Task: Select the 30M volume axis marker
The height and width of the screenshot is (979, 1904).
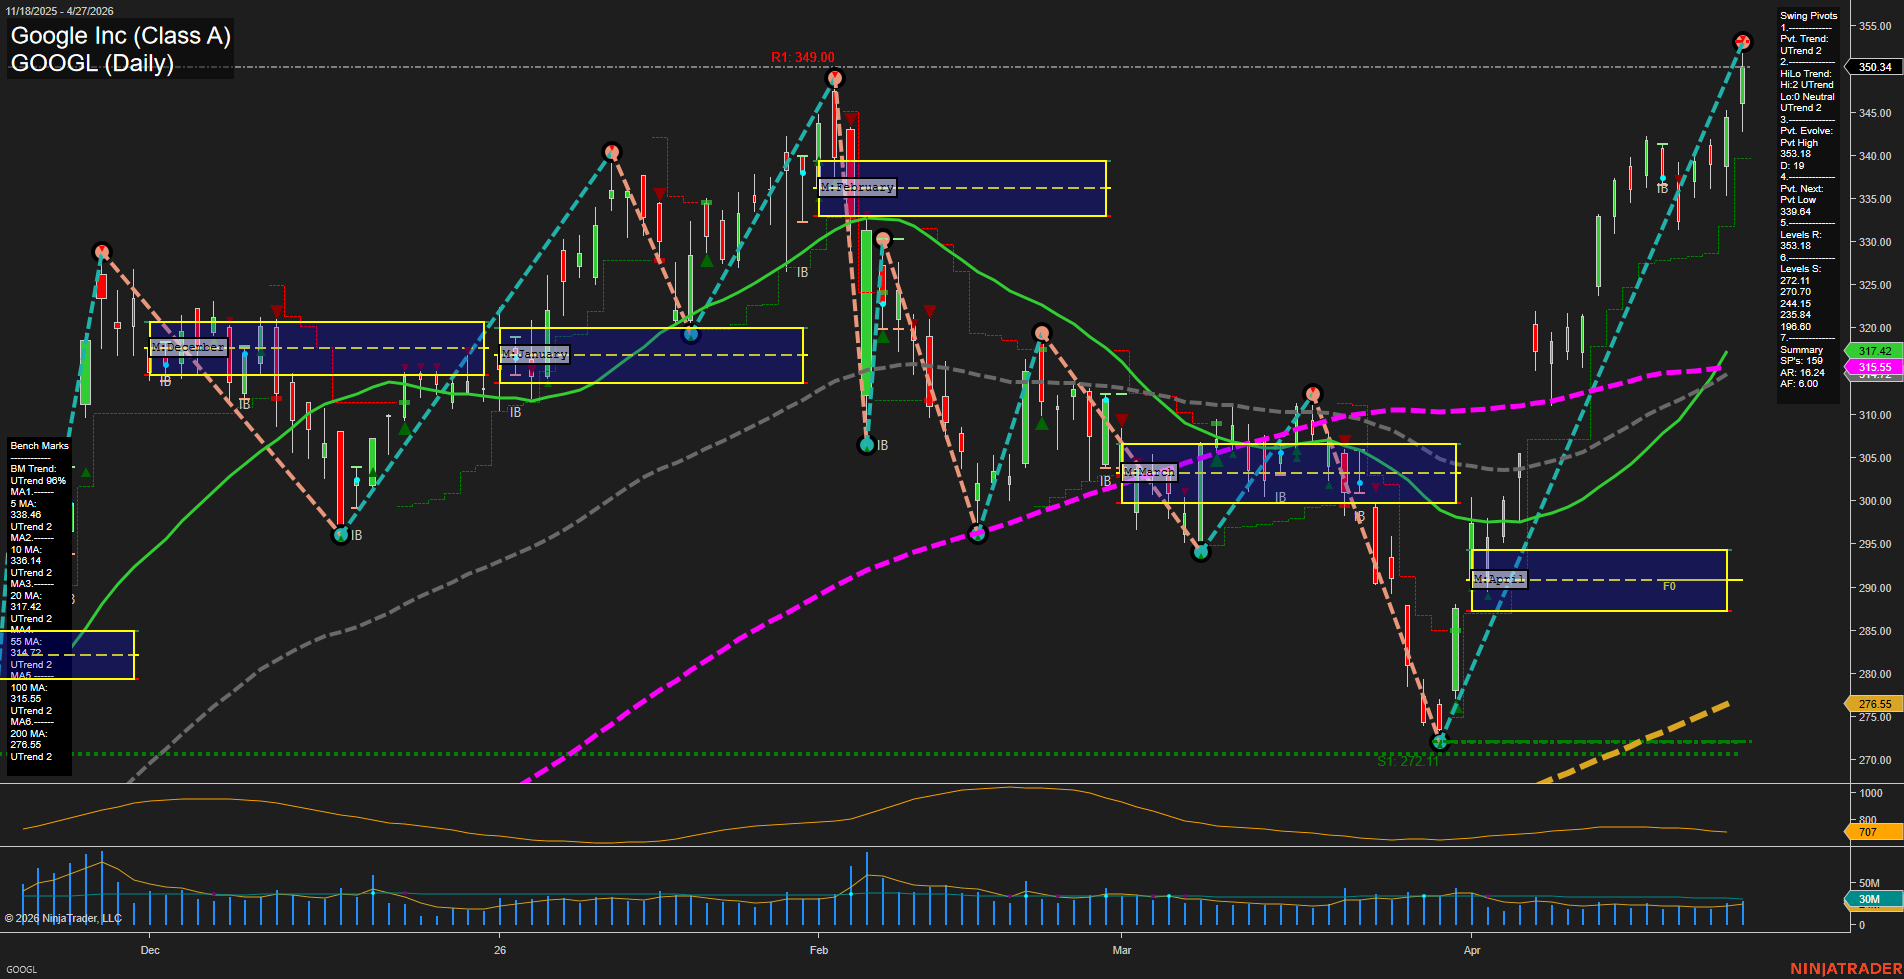Action: (1868, 899)
